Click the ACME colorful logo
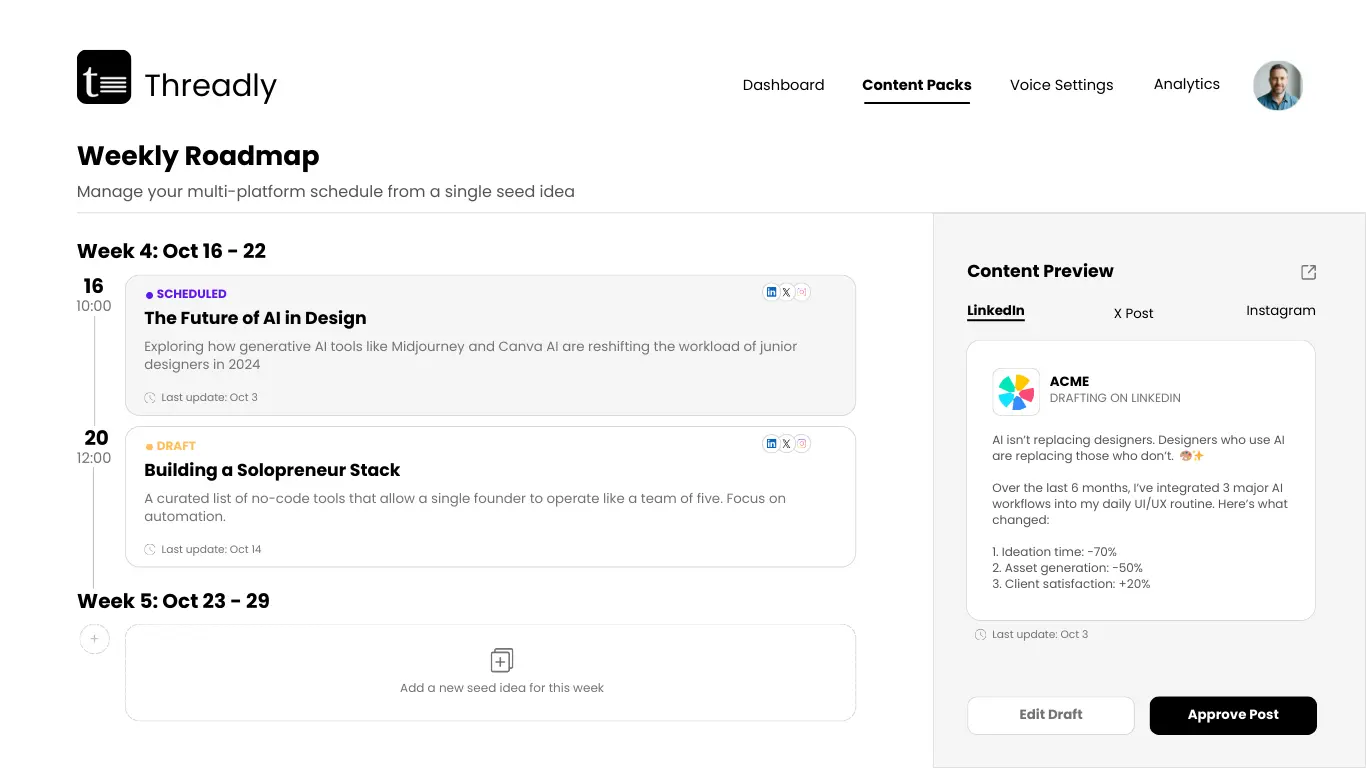 coord(1015,391)
